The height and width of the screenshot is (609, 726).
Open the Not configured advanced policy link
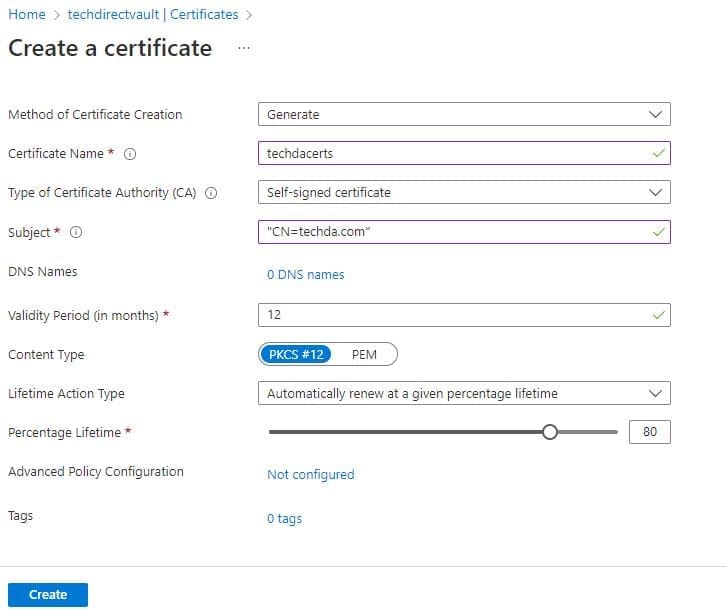(x=310, y=474)
